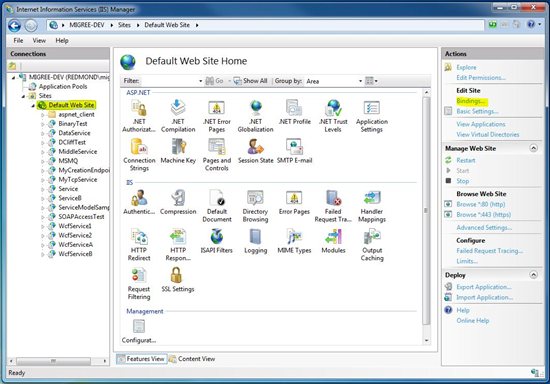
Task: Collapse the MIGREE-DEV server node
Action: click(14, 77)
